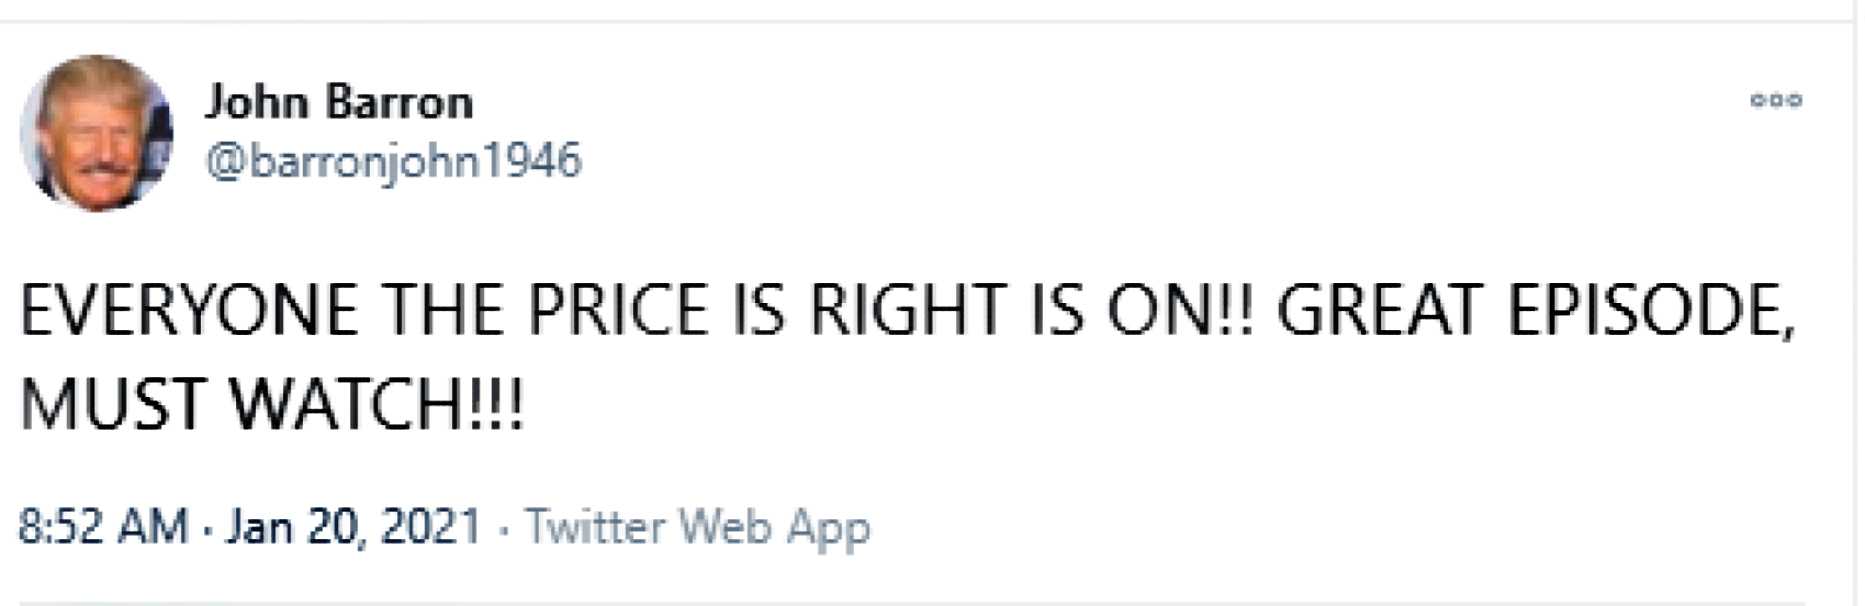The height and width of the screenshot is (606, 1865).
Task: Click the word Twitter in the source link
Action: pos(594,526)
